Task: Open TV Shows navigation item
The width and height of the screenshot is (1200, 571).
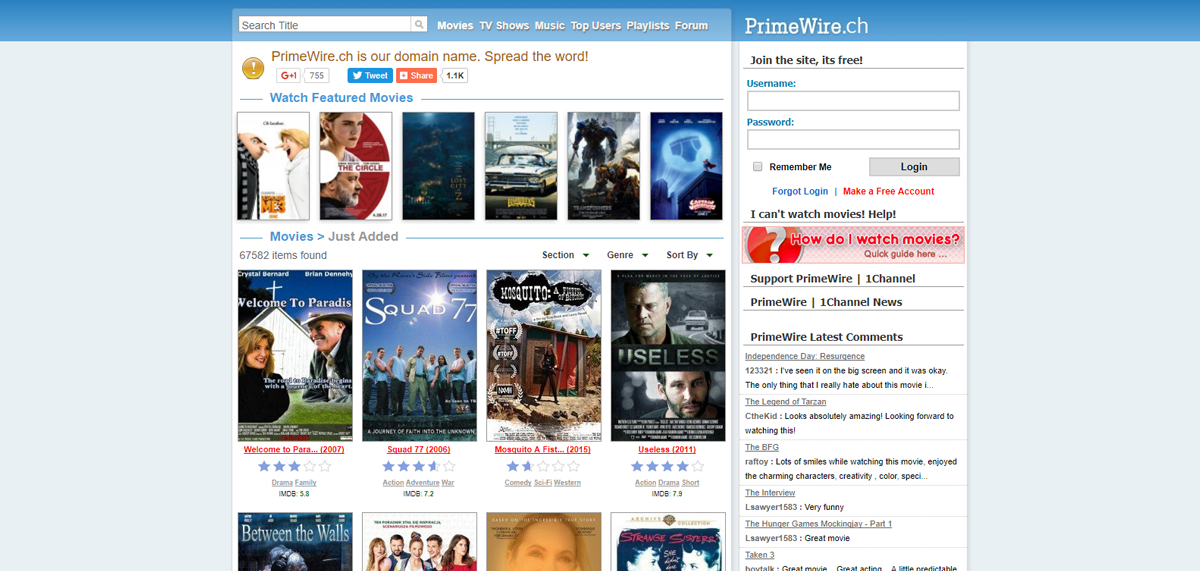Action: (x=504, y=26)
